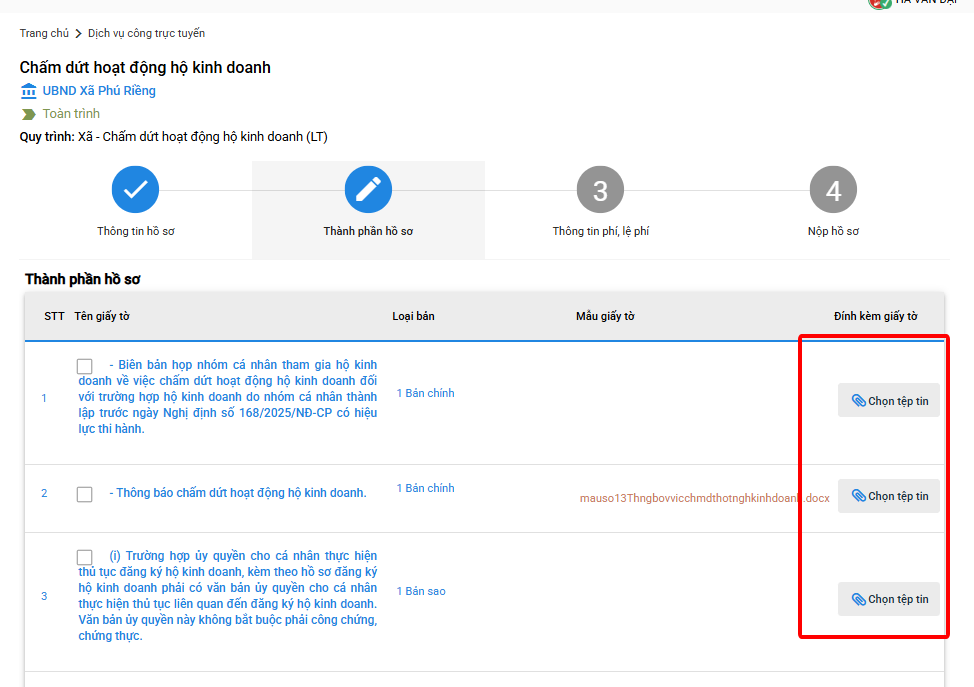Screen dimensions: 974x687
Task: Open UBND Xã Phú Riềng link
Action: click(99, 91)
